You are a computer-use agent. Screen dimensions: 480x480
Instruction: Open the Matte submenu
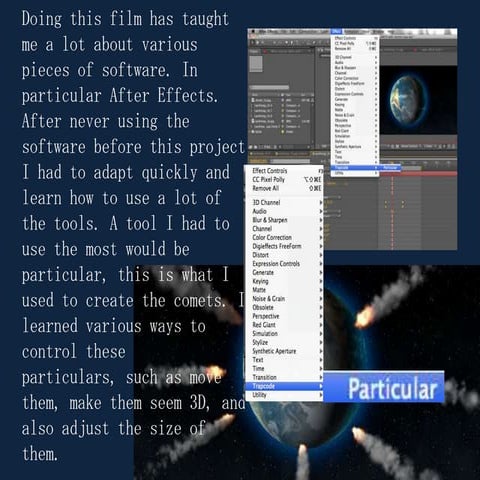pos(284,290)
